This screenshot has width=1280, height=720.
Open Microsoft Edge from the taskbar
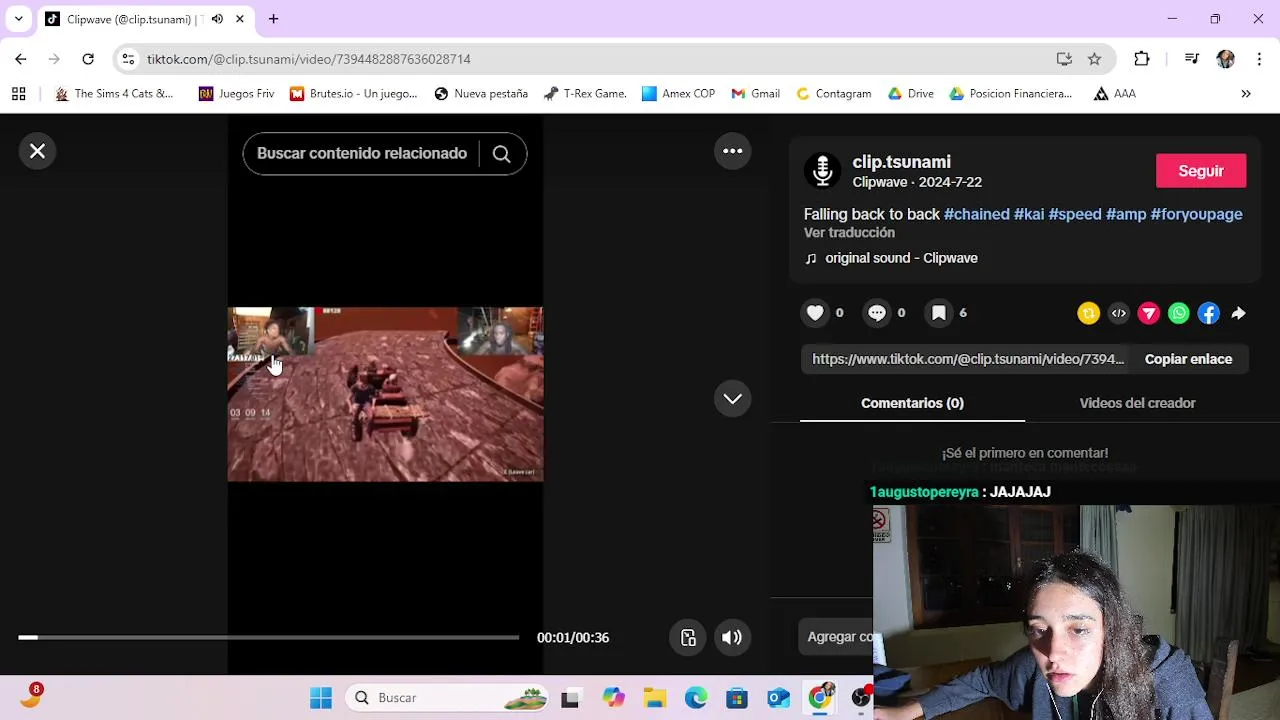[696, 698]
